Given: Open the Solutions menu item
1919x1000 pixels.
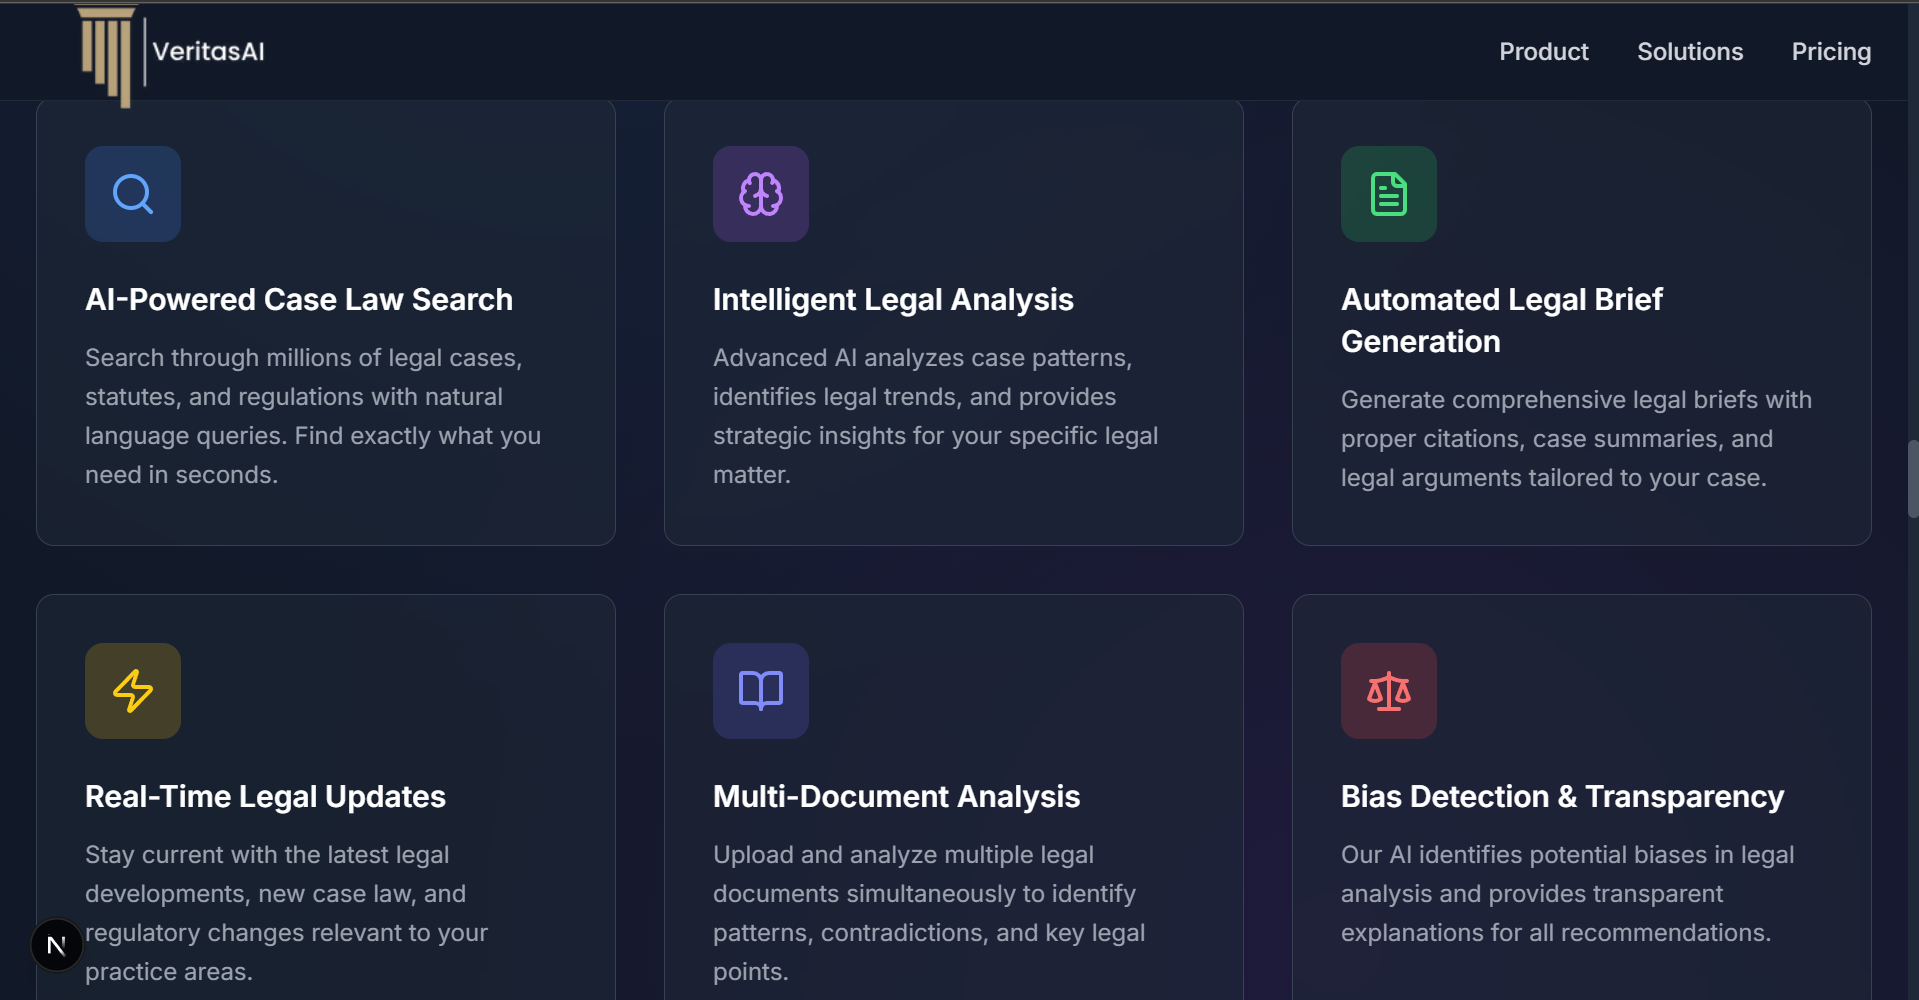Looking at the screenshot, I should click(1689, 52).
